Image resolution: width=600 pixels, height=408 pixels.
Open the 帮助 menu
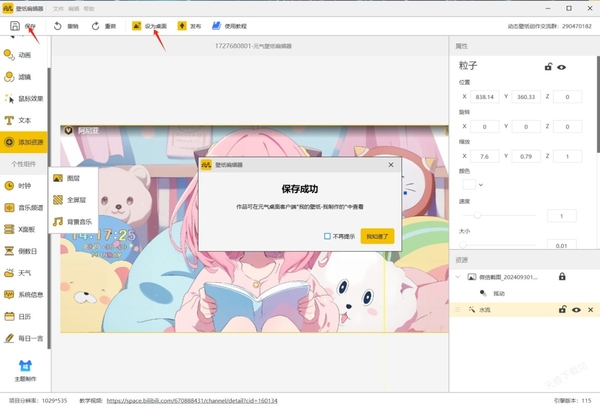tap(89, 8)
